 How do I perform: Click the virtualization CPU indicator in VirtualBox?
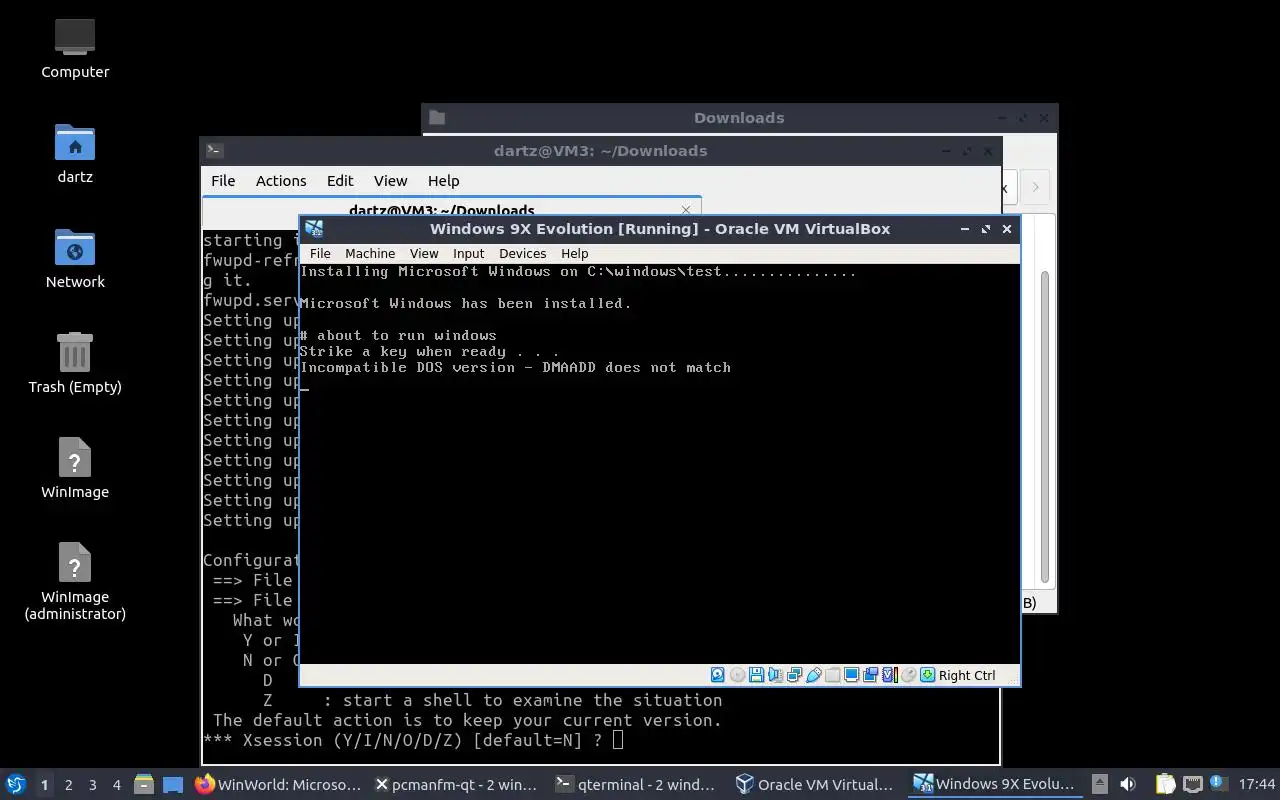tap(890, 675)
